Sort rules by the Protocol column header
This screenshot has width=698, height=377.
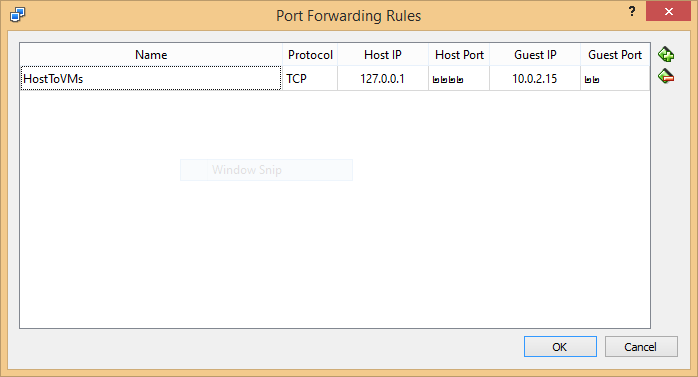(x=310, y=55)
